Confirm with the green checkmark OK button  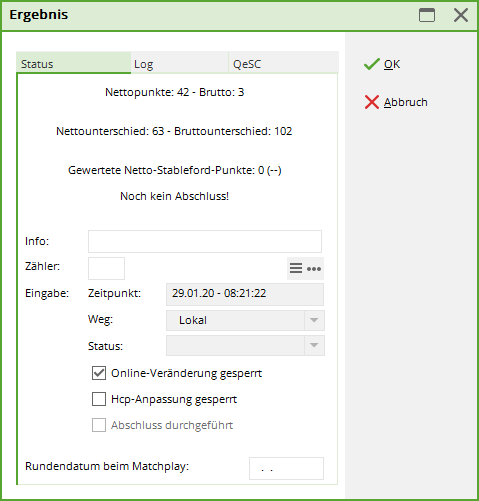tap(382, 64)
